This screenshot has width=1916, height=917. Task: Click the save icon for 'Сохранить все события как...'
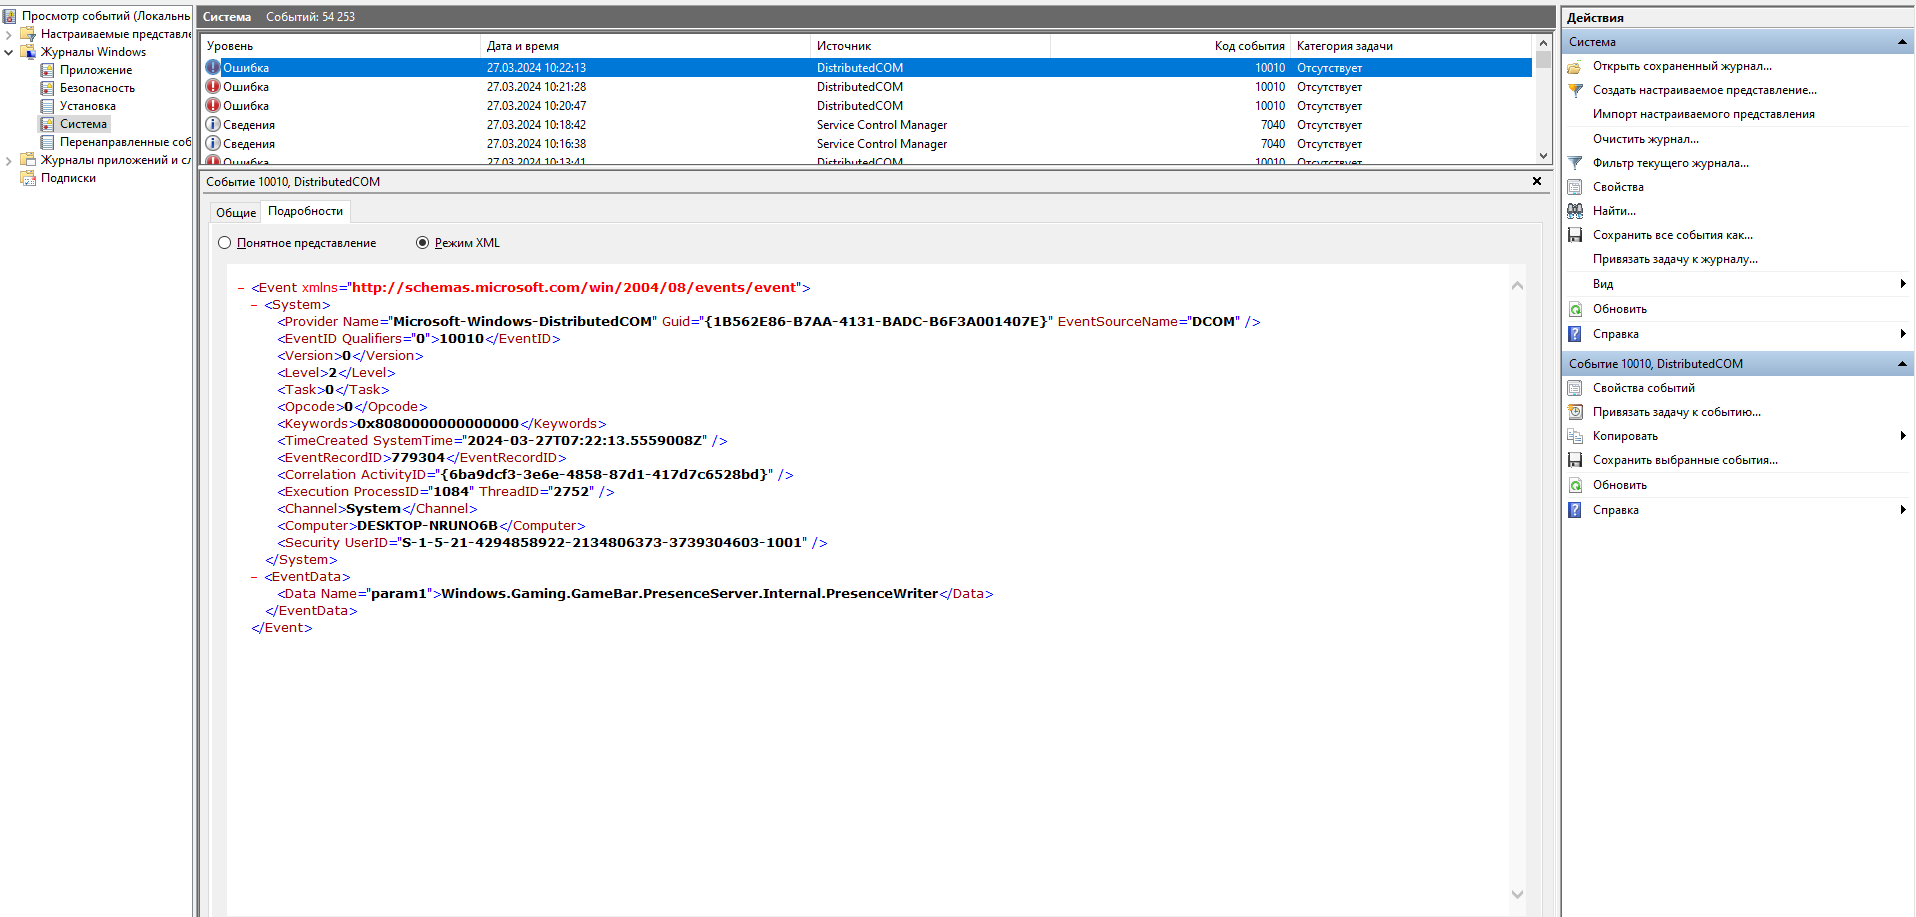pyautogui.click(x=1575, y=235)
